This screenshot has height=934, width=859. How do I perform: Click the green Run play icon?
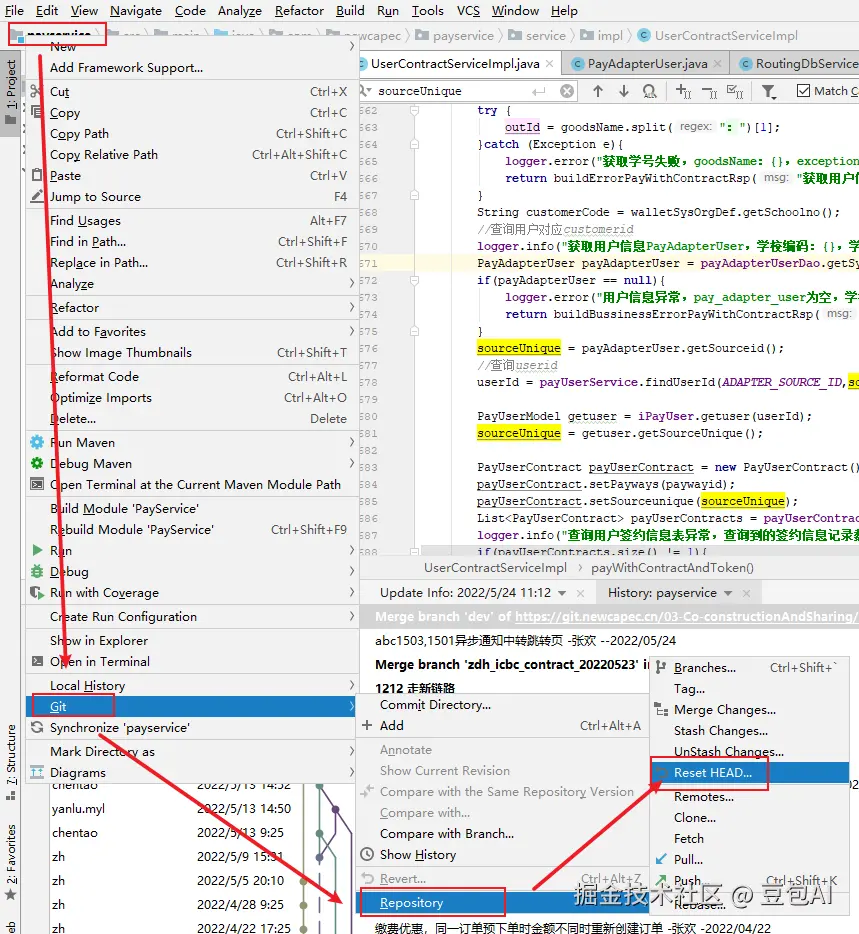tap(37, 550)
